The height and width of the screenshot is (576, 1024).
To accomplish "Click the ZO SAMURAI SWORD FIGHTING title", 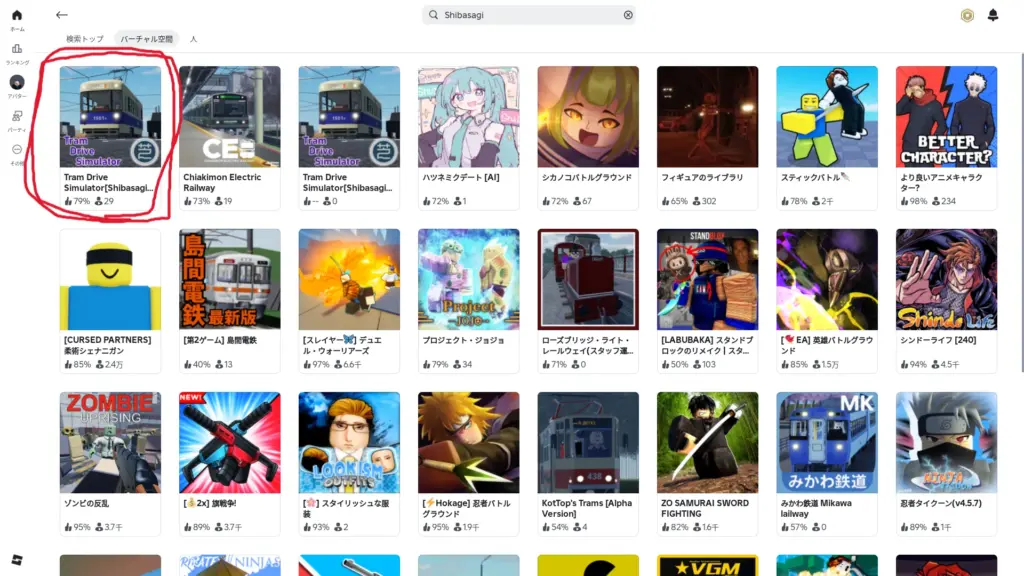I will (x=705, y=508).
